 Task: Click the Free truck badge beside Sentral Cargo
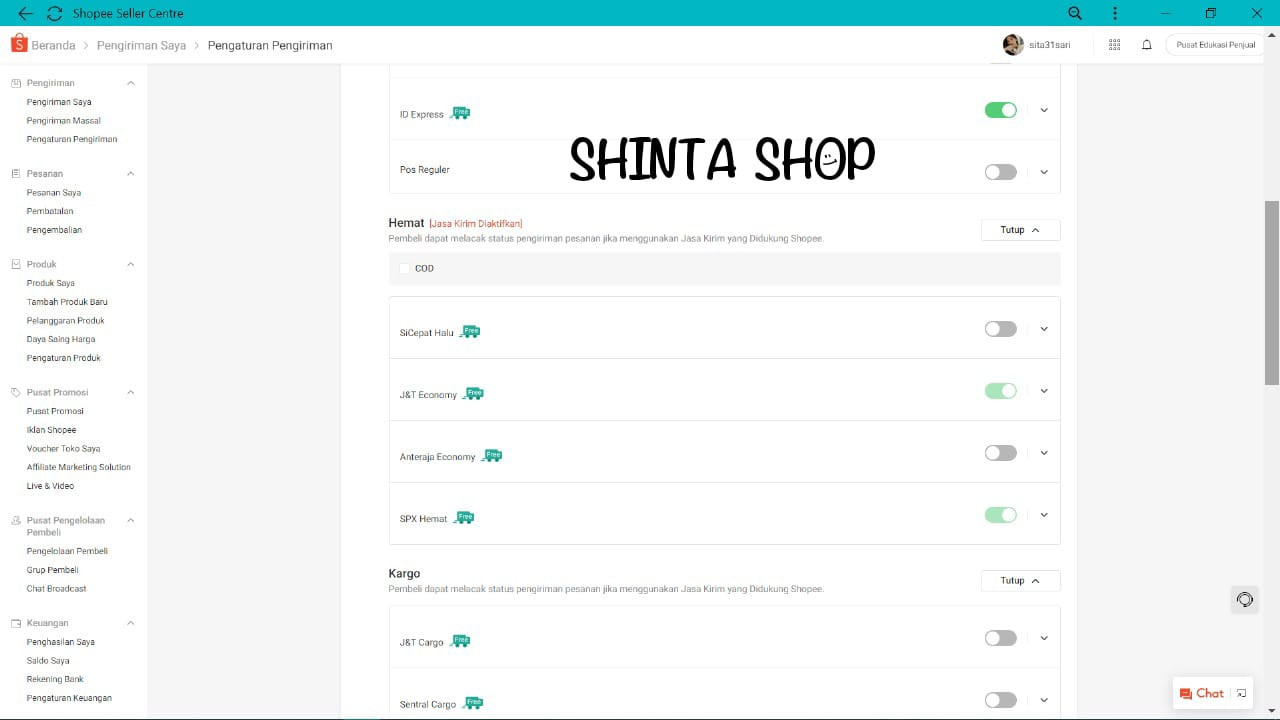pyautogui.click(x=472, y=702)
